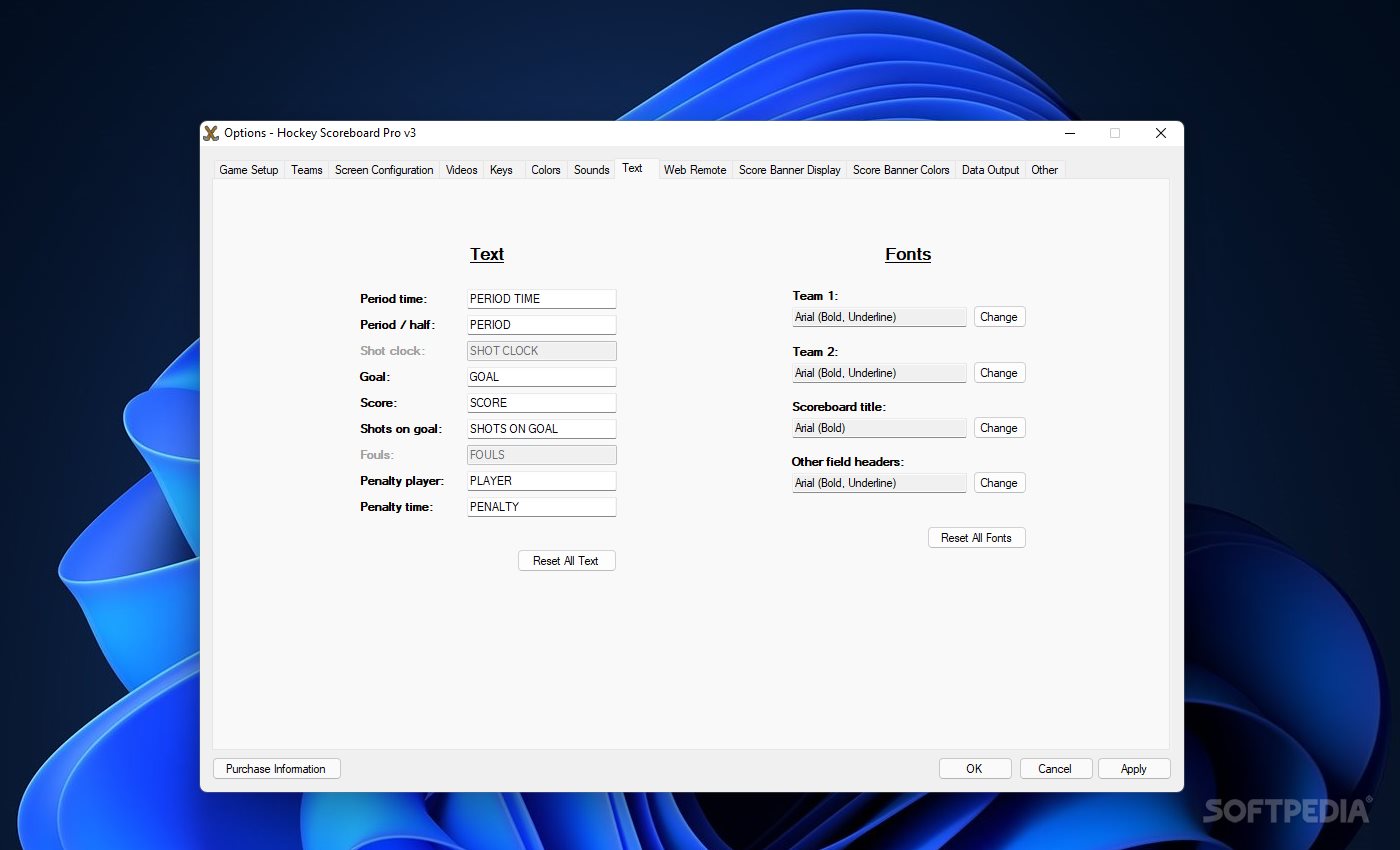Click the Penalty player label
1400x850 pixels.
click(x=401, y=481)
